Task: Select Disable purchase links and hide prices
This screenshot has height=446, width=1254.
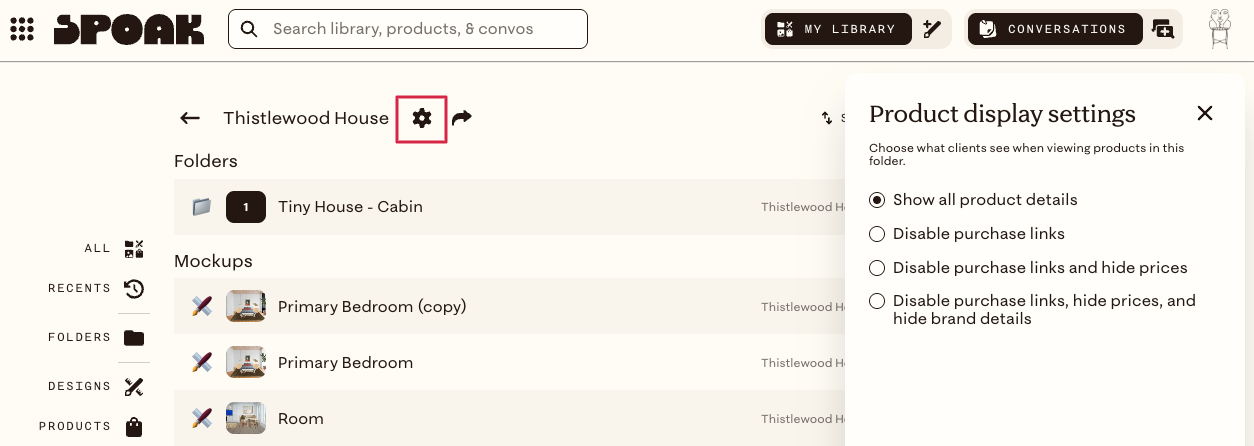Action: click(1029, 268)
